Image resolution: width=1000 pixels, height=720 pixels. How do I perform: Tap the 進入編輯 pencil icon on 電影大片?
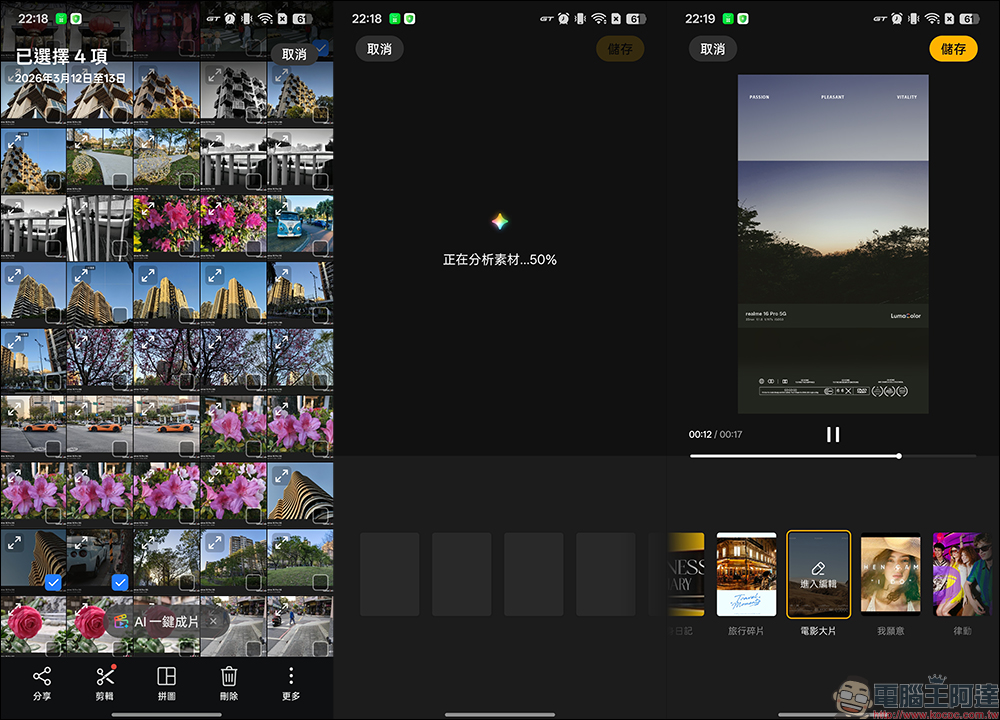click(818, 568)
